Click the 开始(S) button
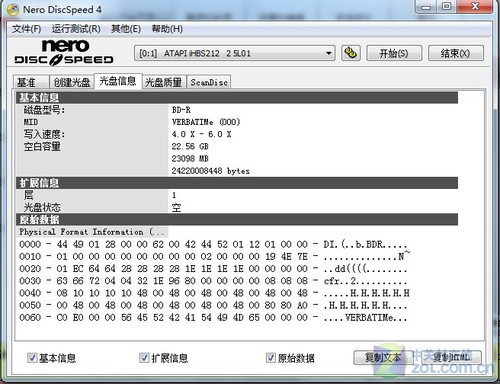The width and height of the screenshot is (500, 384). point(394,53)
